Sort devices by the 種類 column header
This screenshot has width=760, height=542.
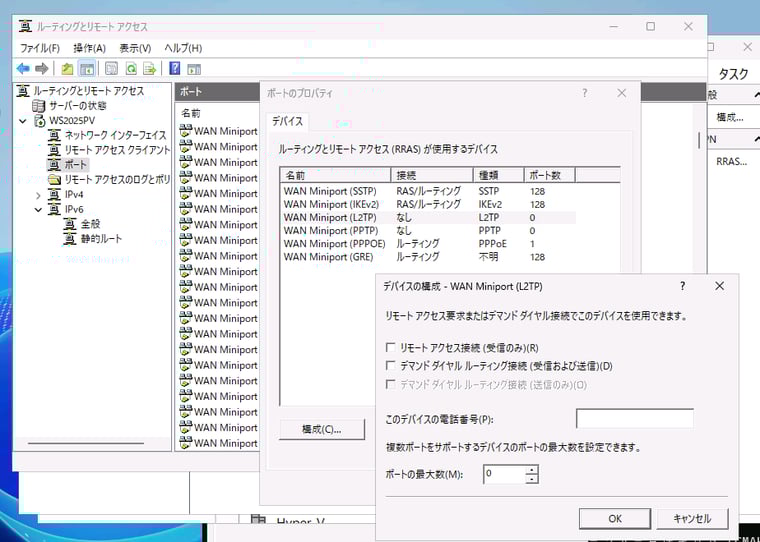coord(499,175)
